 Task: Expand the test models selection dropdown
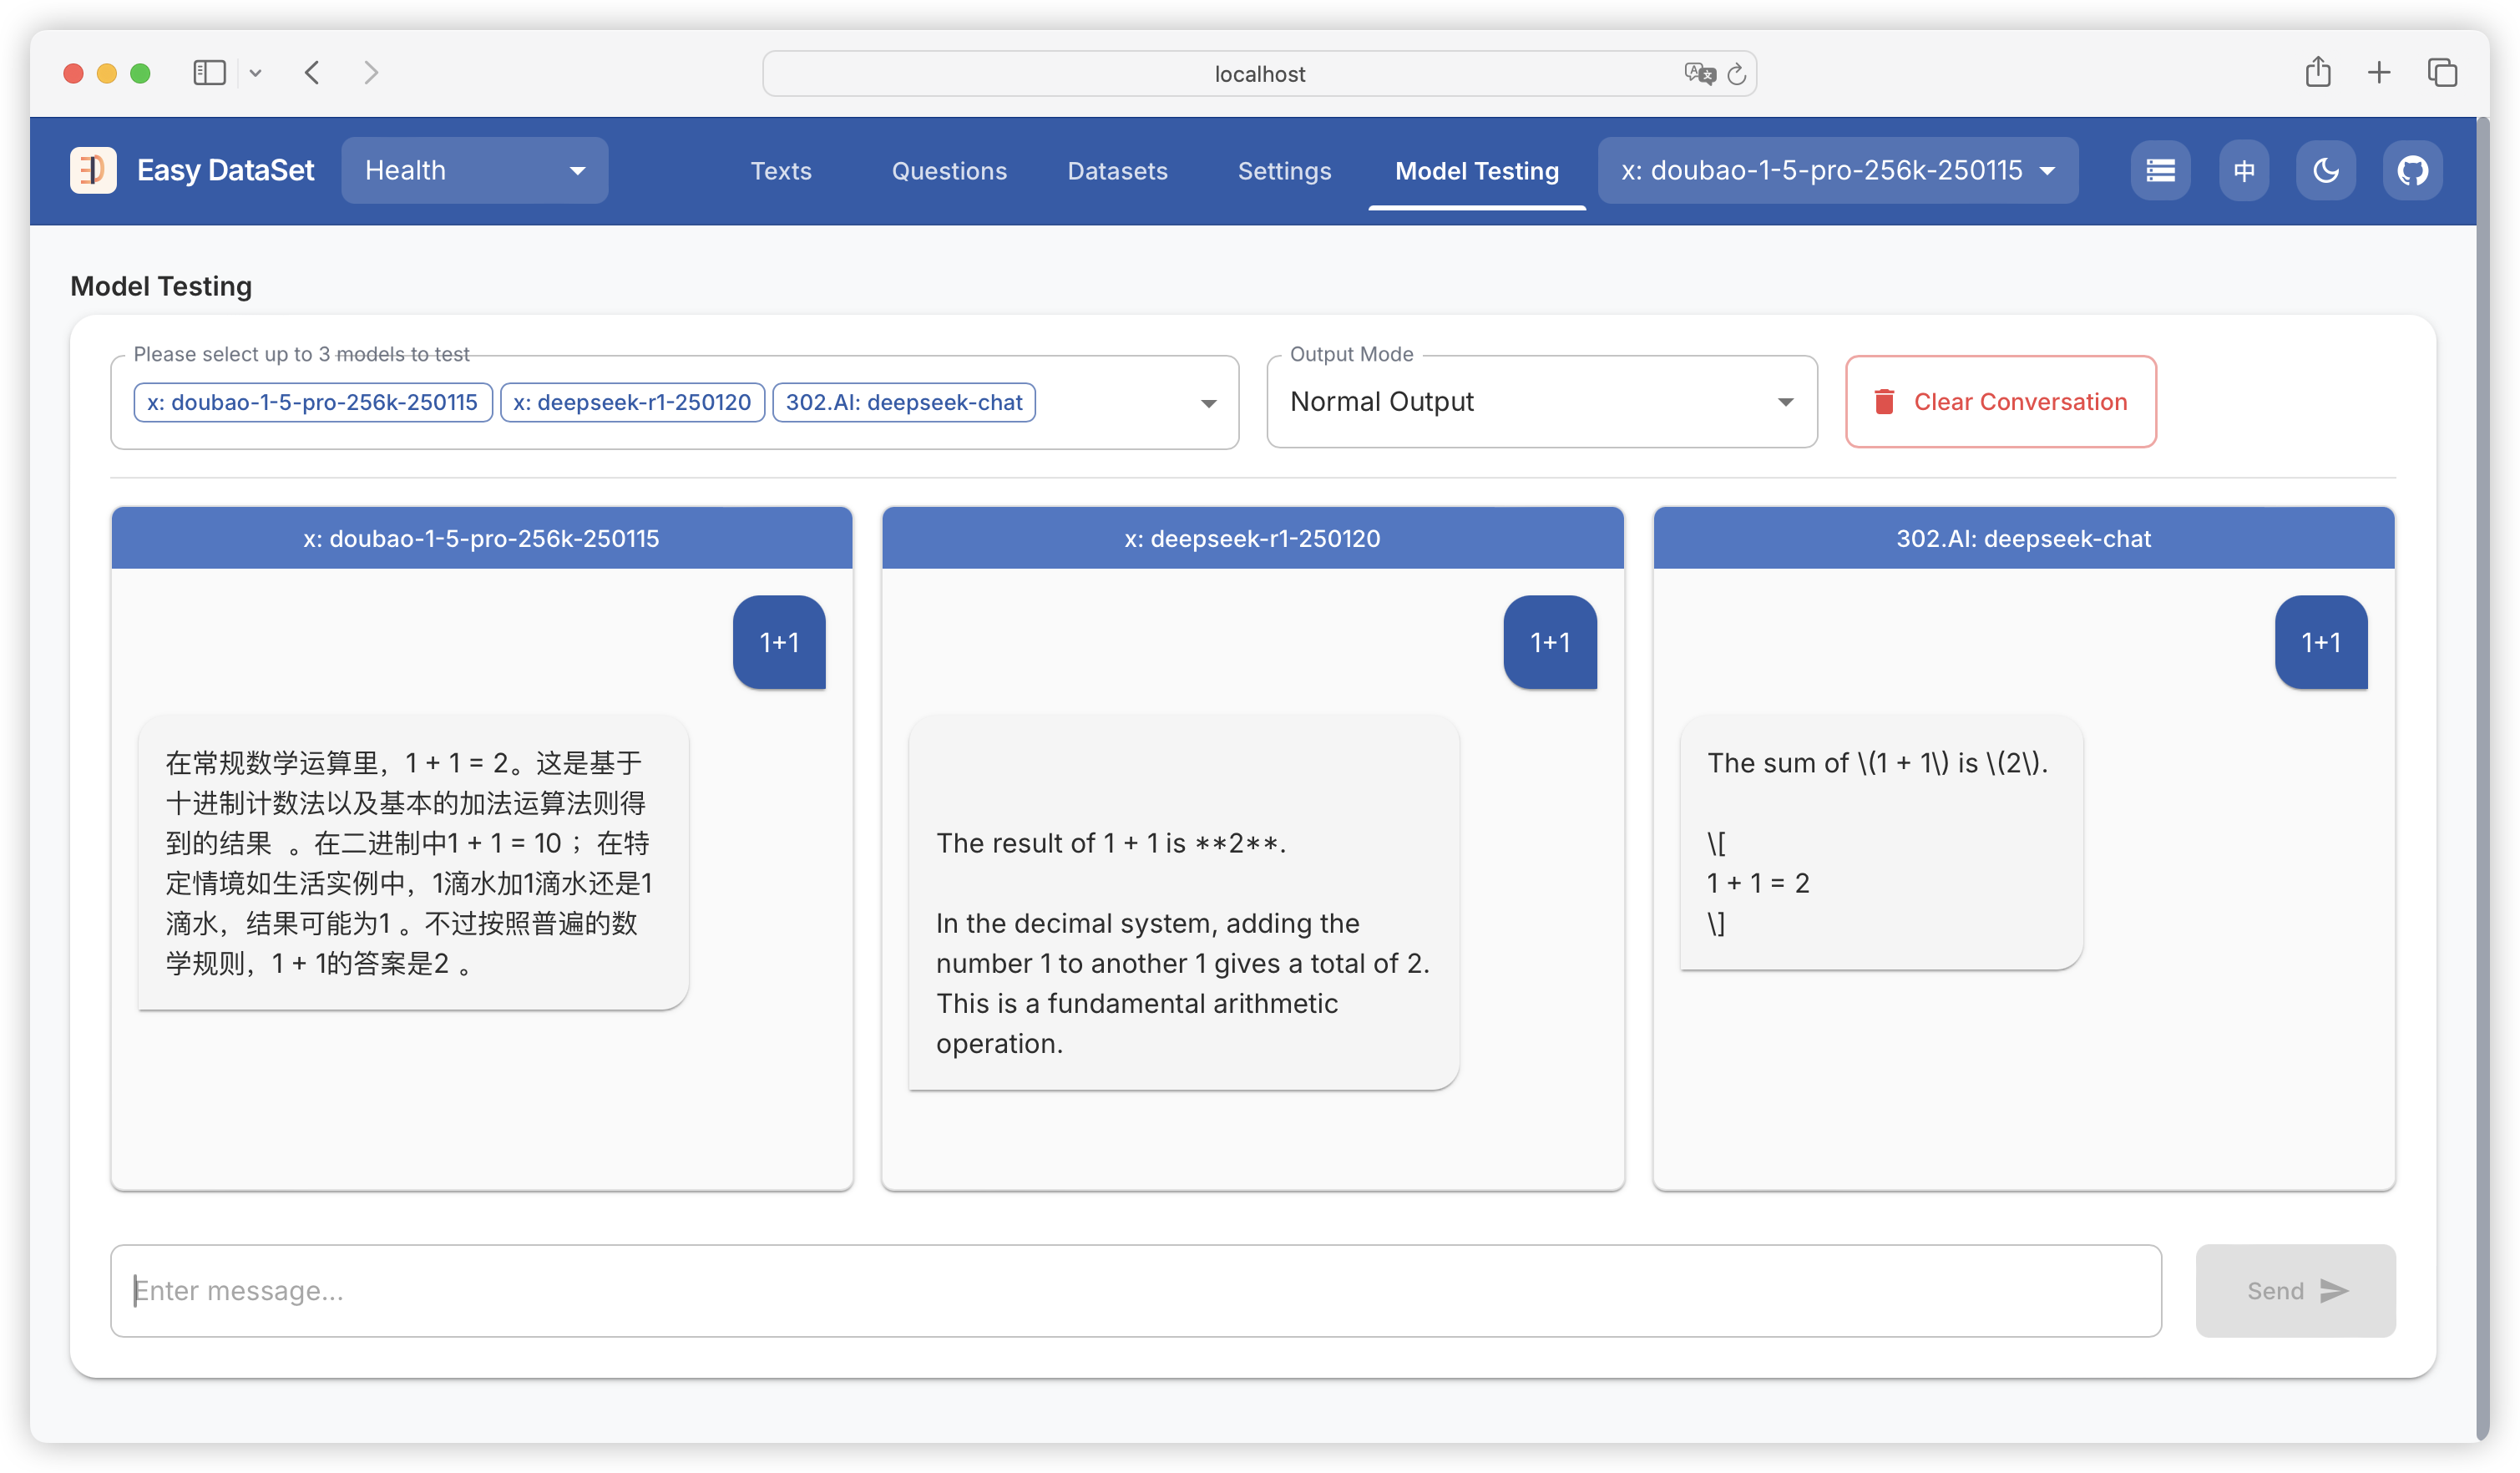click(1208, 403)
